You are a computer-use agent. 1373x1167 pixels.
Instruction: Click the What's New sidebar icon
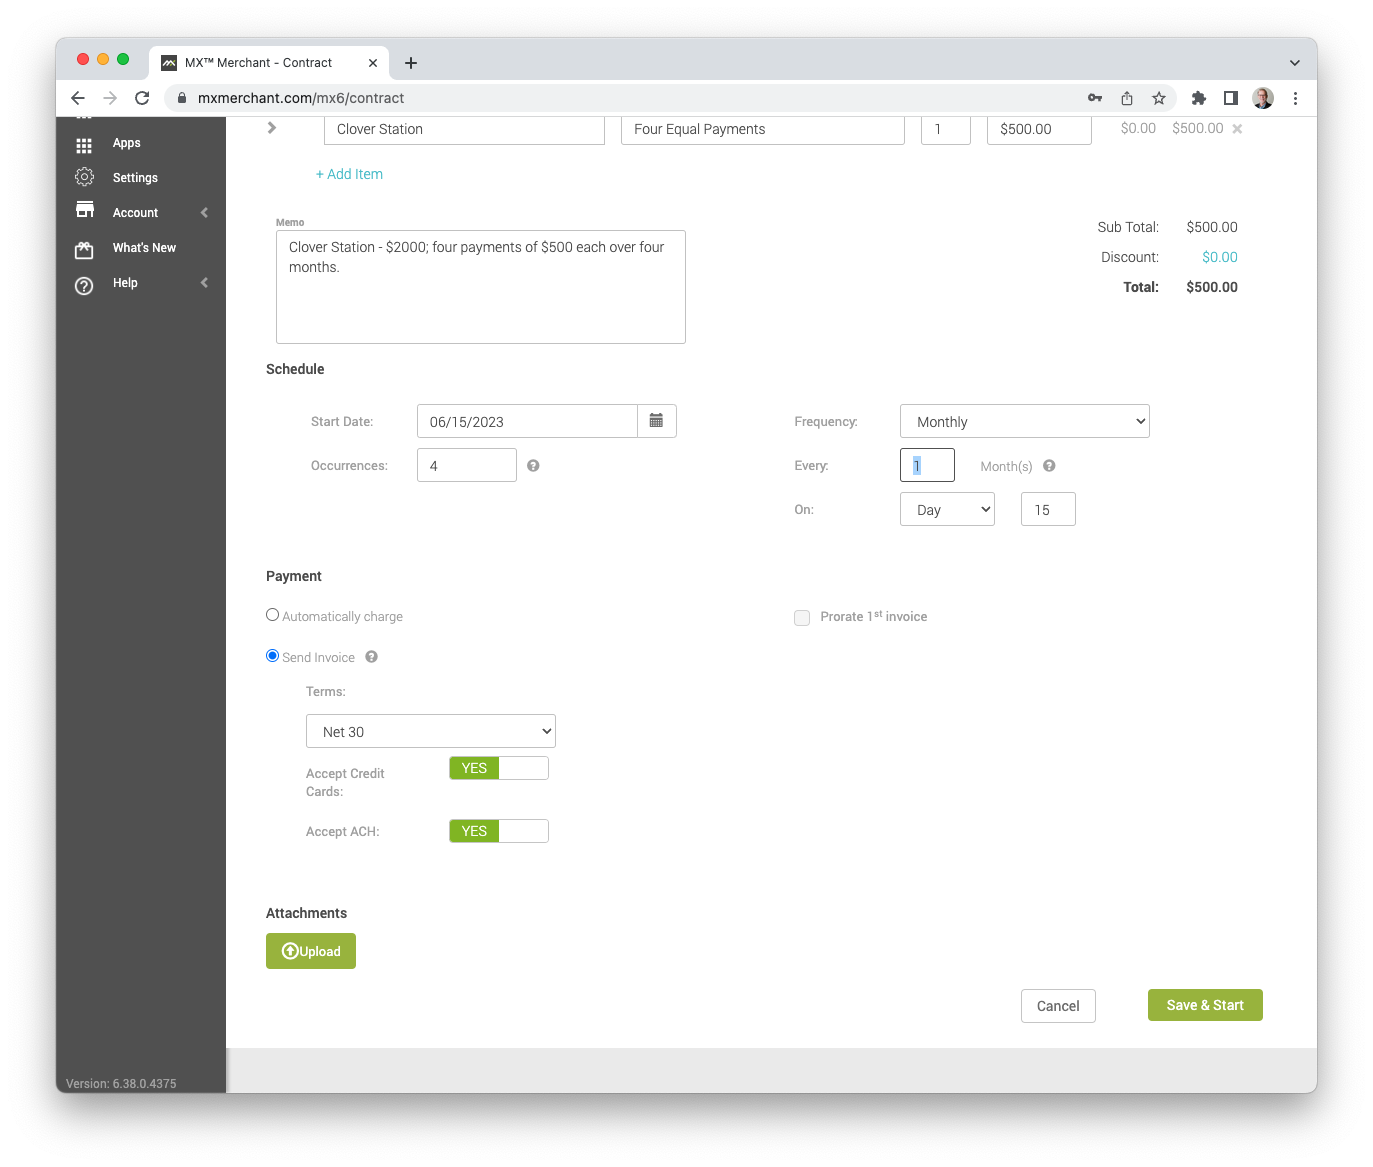tap(84, 250)
